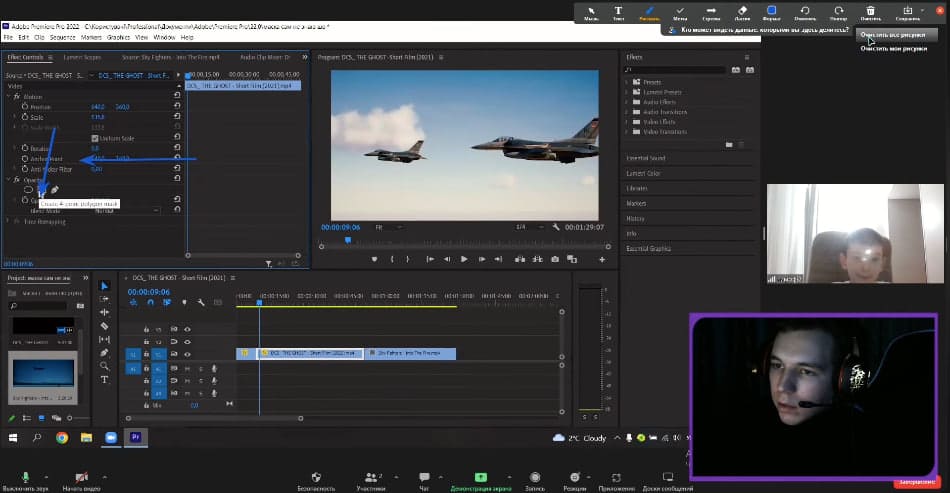Open the Markers menu
950x493 pixels.
click(91, 38)
